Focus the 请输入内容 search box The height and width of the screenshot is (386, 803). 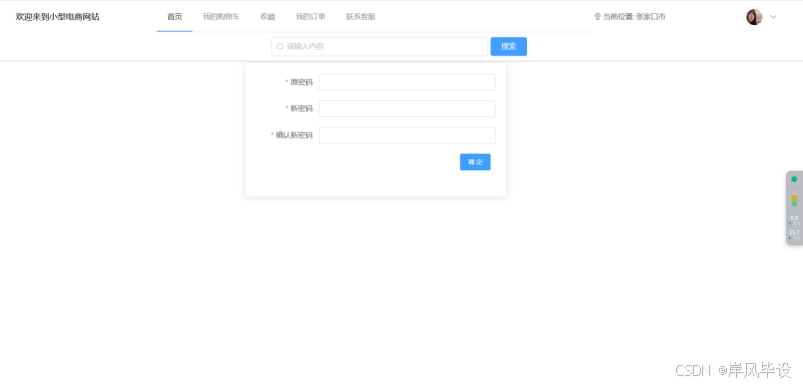(x=379, y=47)
